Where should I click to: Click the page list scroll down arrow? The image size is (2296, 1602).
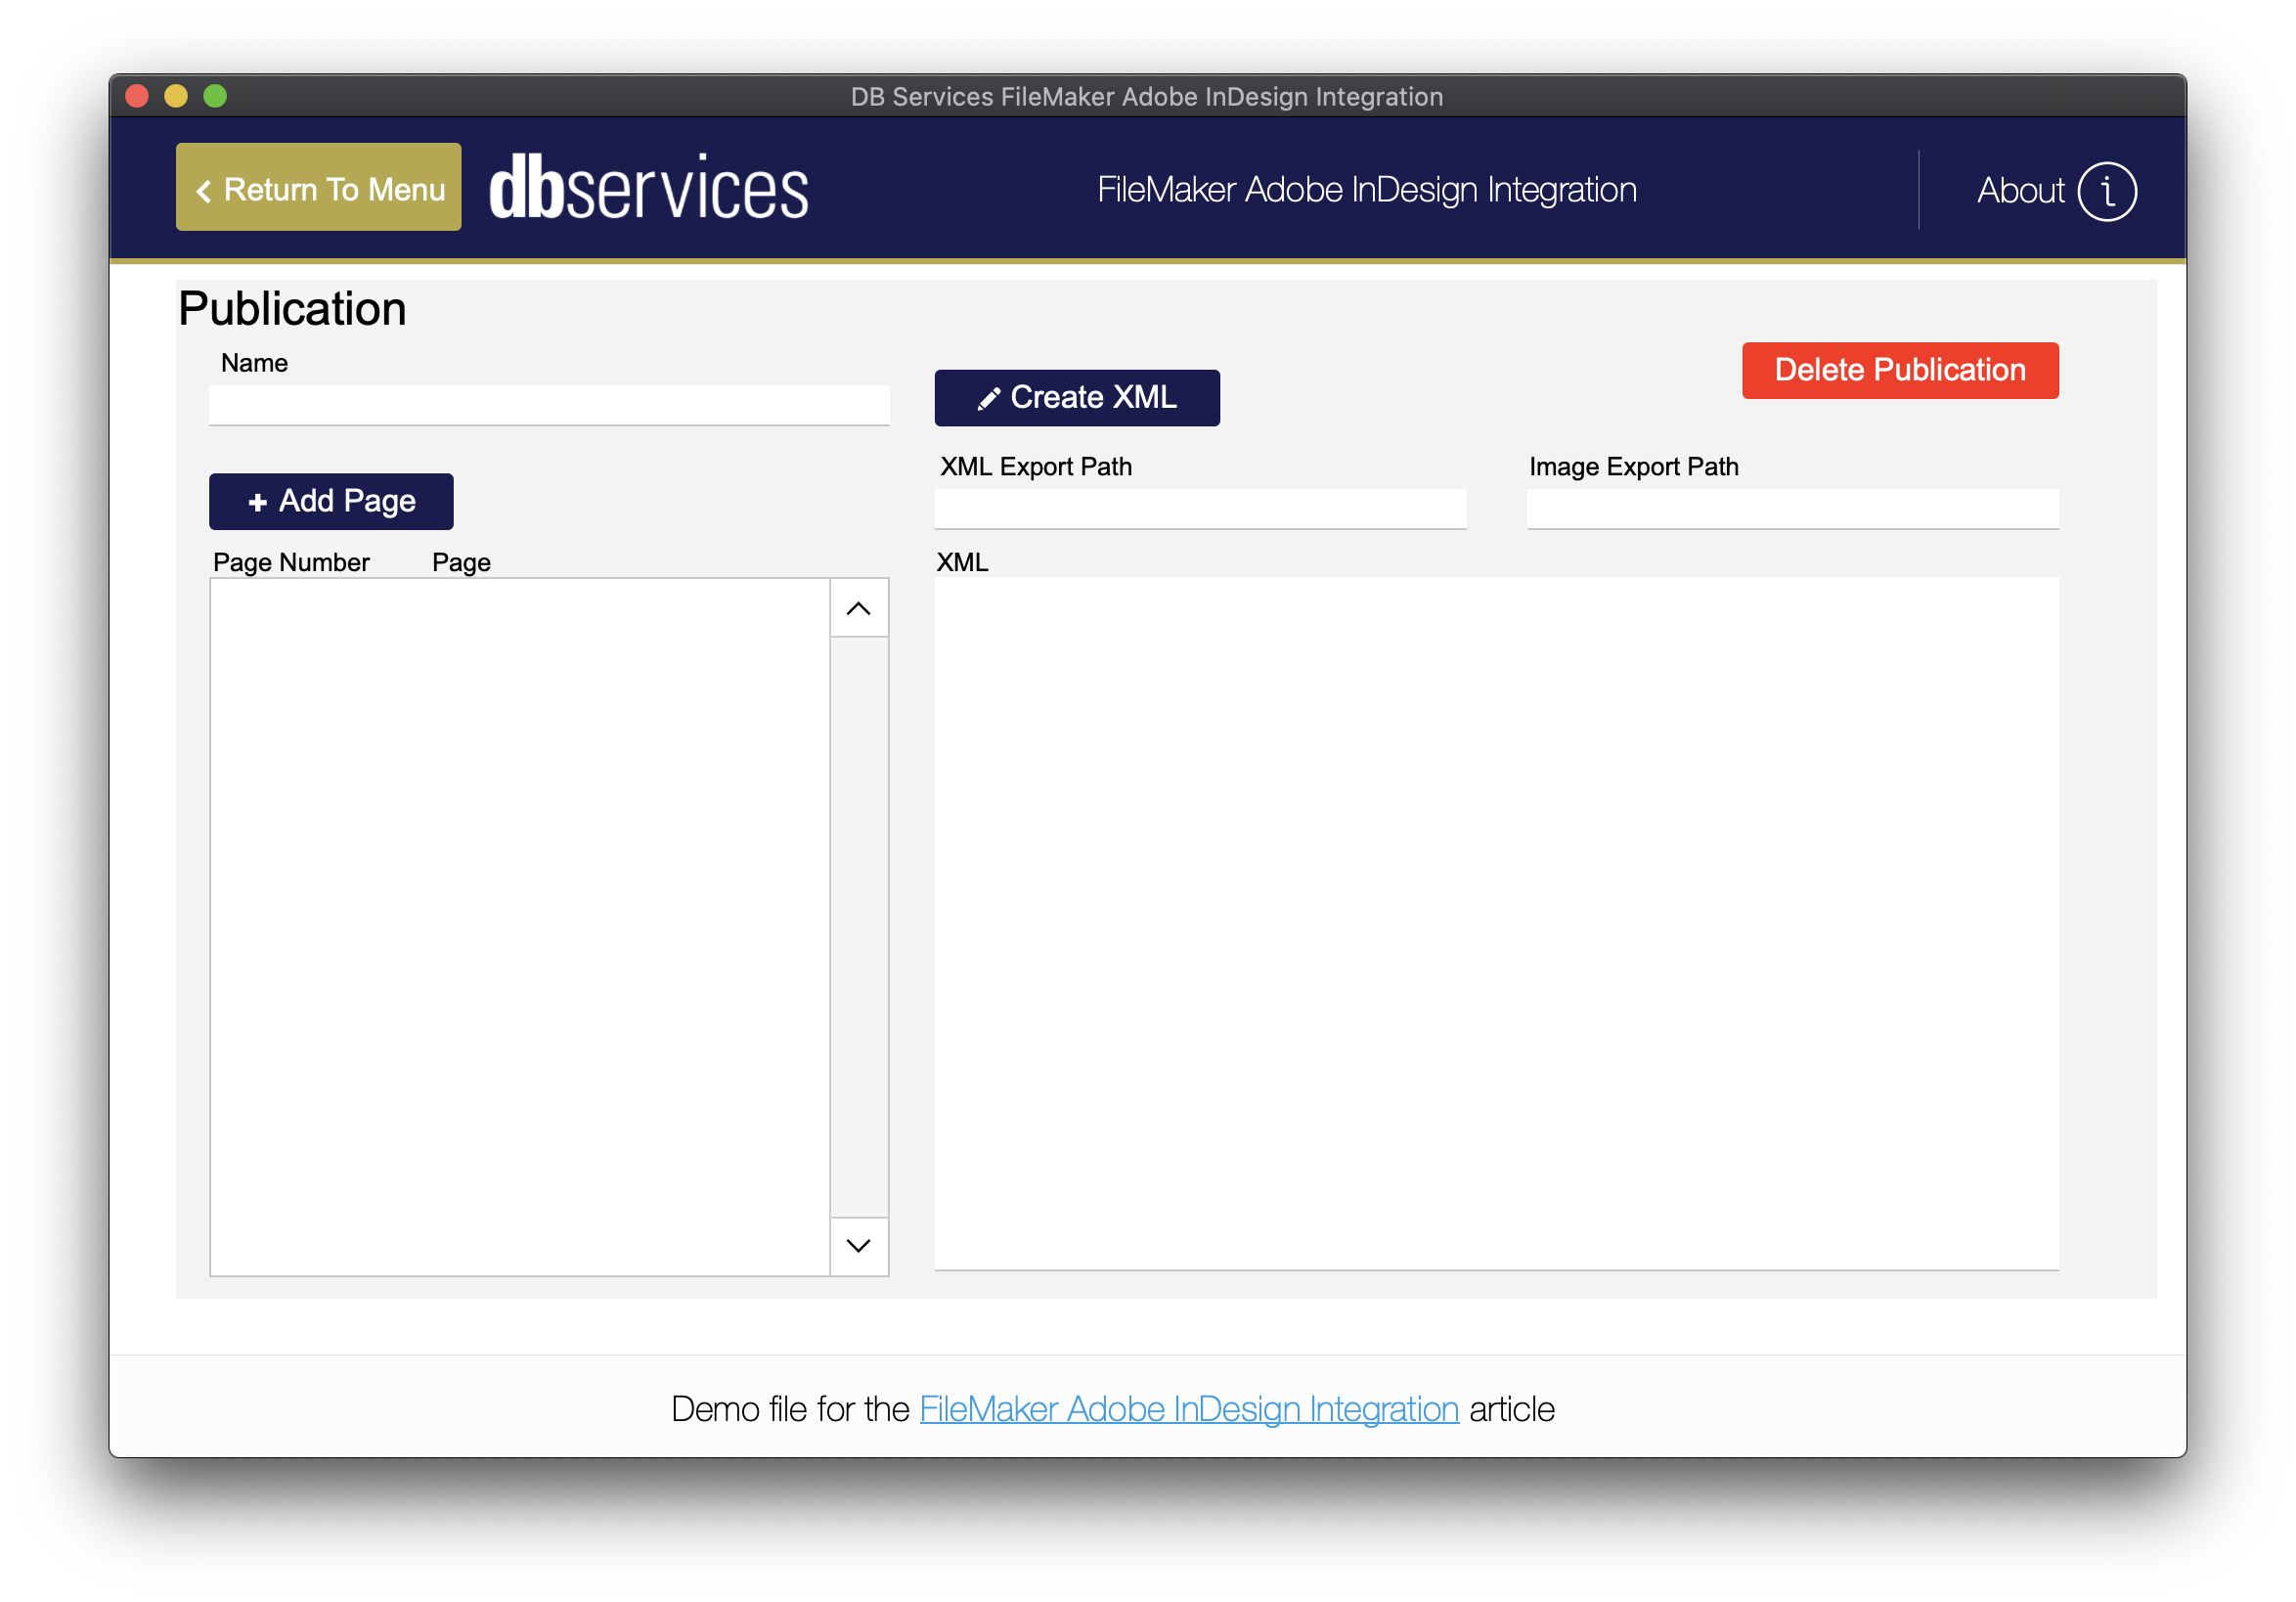[858, 1246]
